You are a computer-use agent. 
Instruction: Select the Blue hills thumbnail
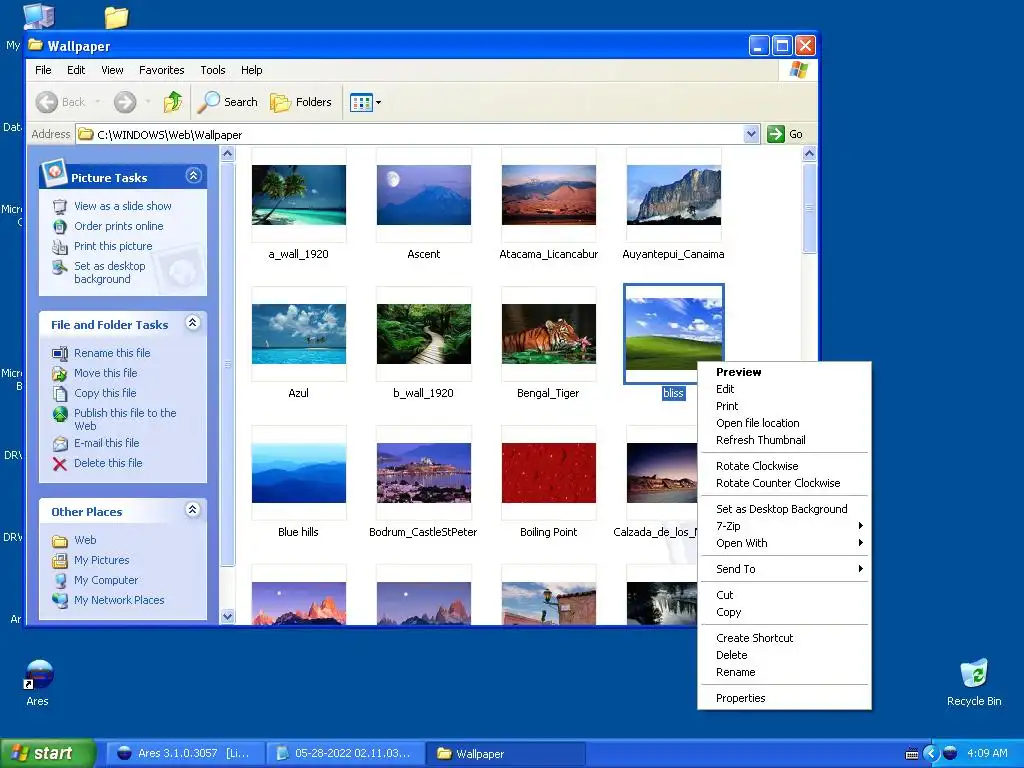click(x=298, y=473)
